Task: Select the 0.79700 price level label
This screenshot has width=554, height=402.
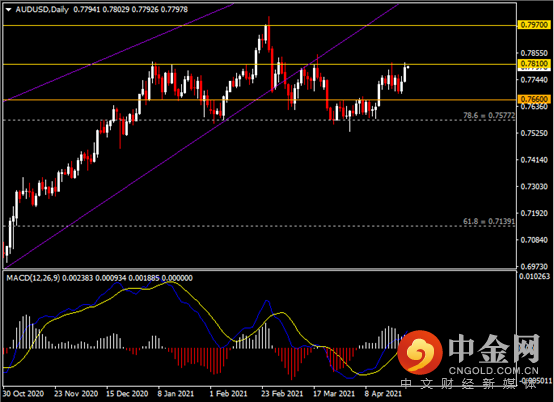Action: [535, 25]
